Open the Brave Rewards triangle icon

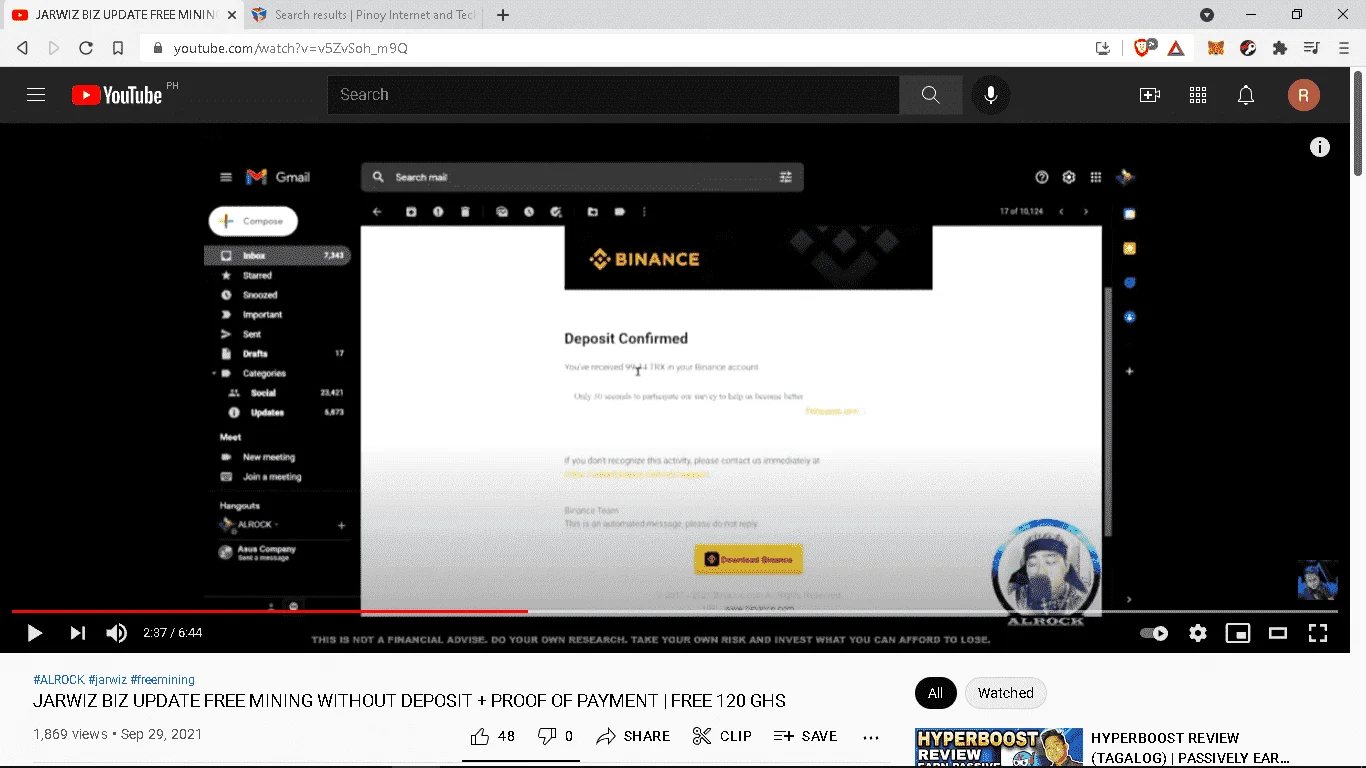(x=1176, y=48)
